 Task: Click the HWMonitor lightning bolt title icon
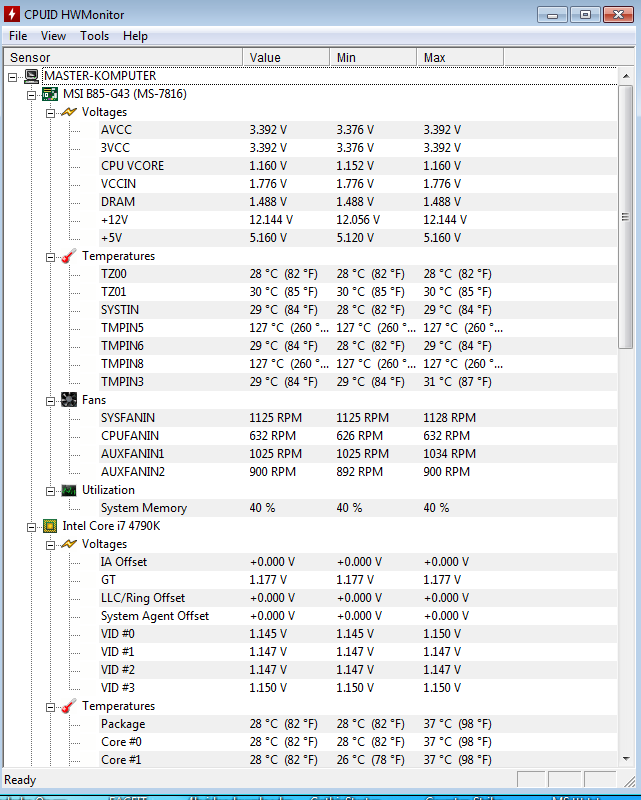tap(11, 14)
